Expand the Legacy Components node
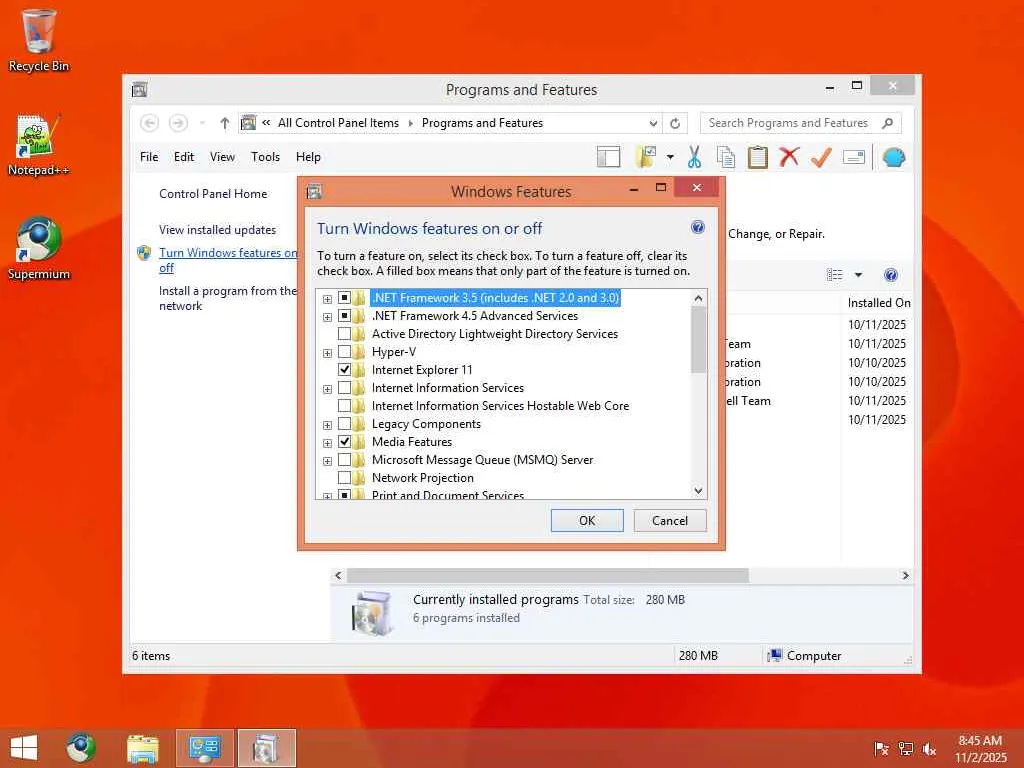The height and width of the screenshot is (768, 1024). pyautogui.click(x=327, y=425)
